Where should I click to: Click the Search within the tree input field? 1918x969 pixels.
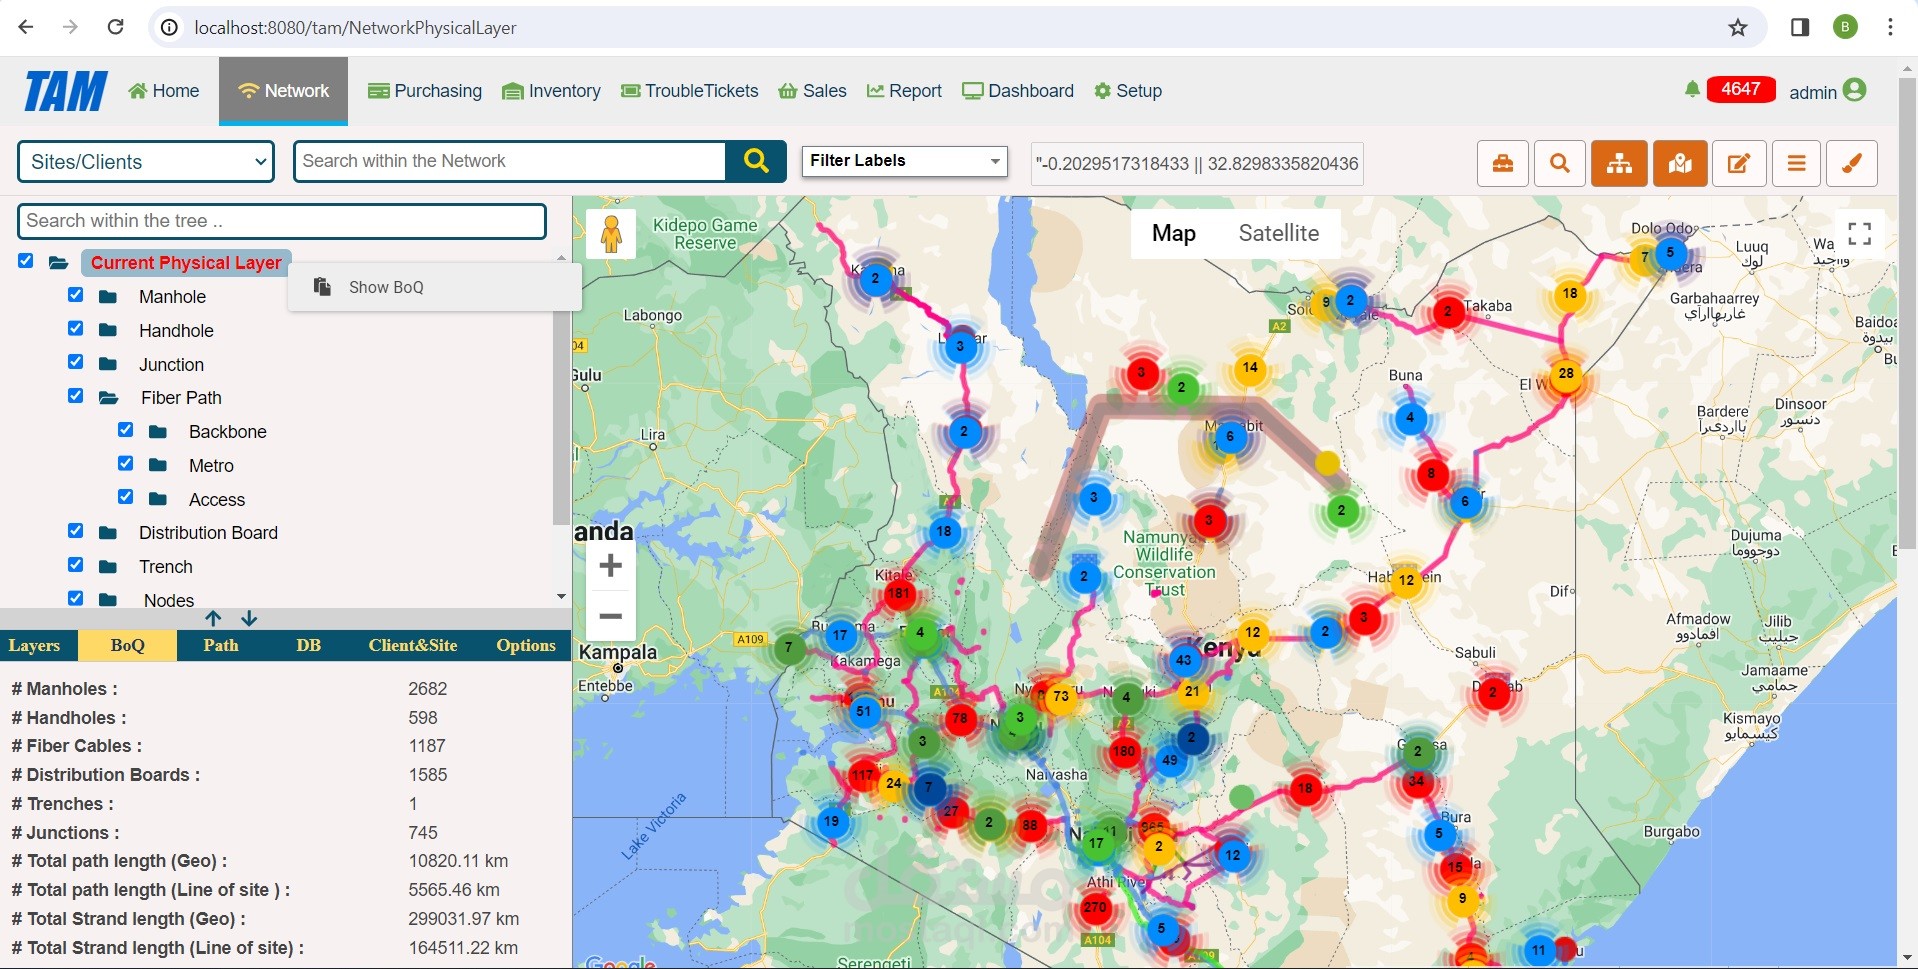point(281,220)
